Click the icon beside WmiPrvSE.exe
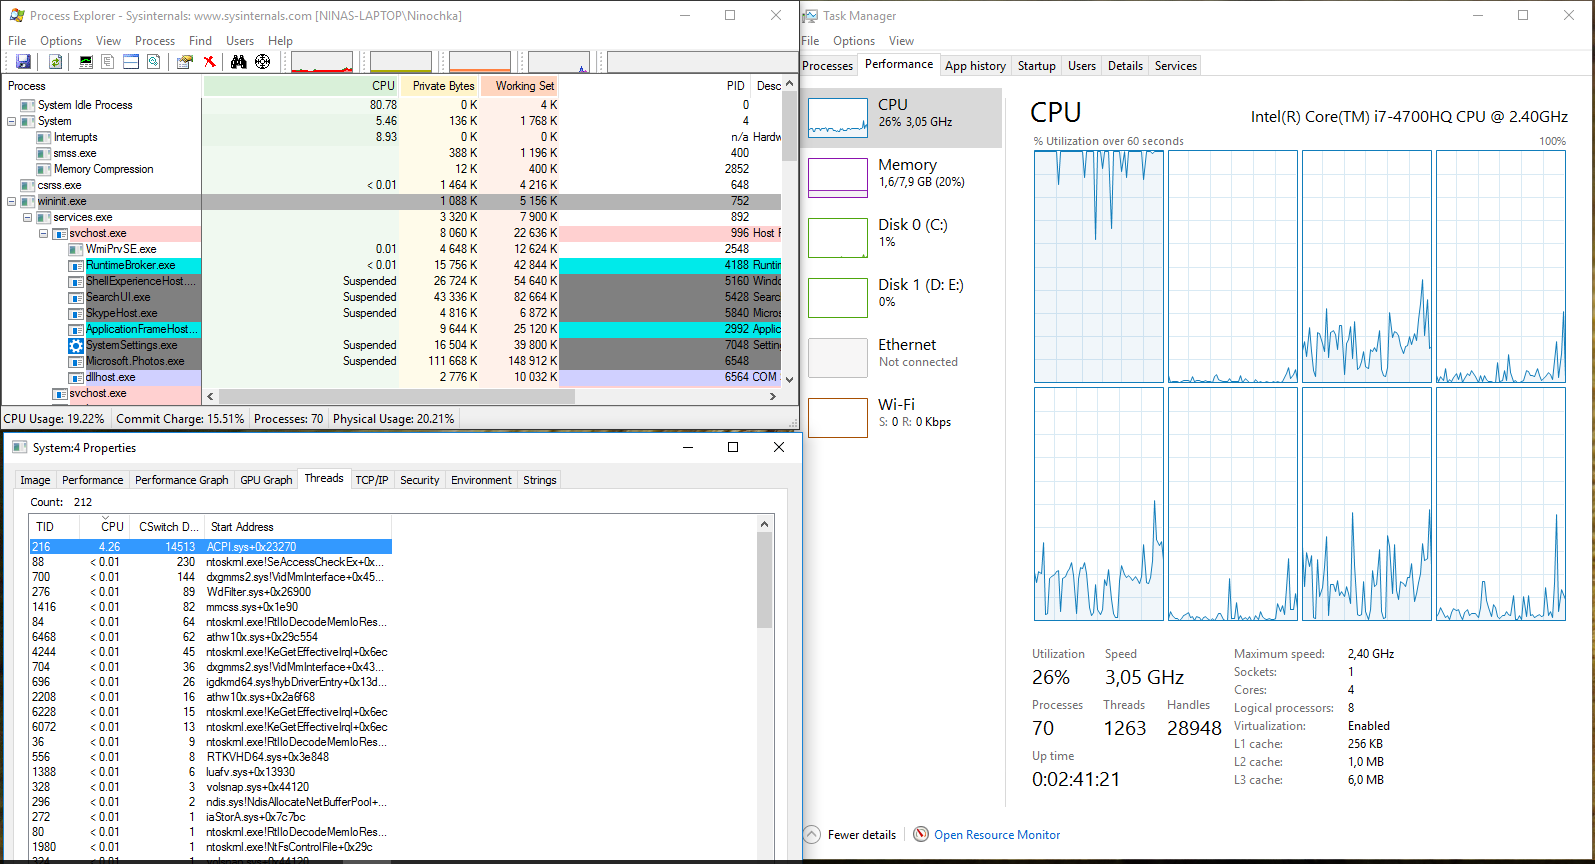The width and height of the screenshot is (1595, 864). (x=76, y=249)
